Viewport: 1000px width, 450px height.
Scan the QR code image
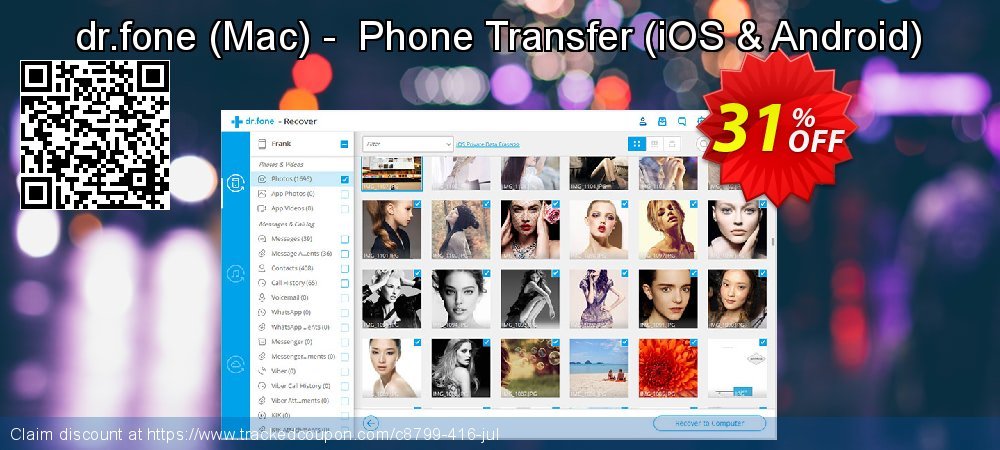click(x=95, y=134)
